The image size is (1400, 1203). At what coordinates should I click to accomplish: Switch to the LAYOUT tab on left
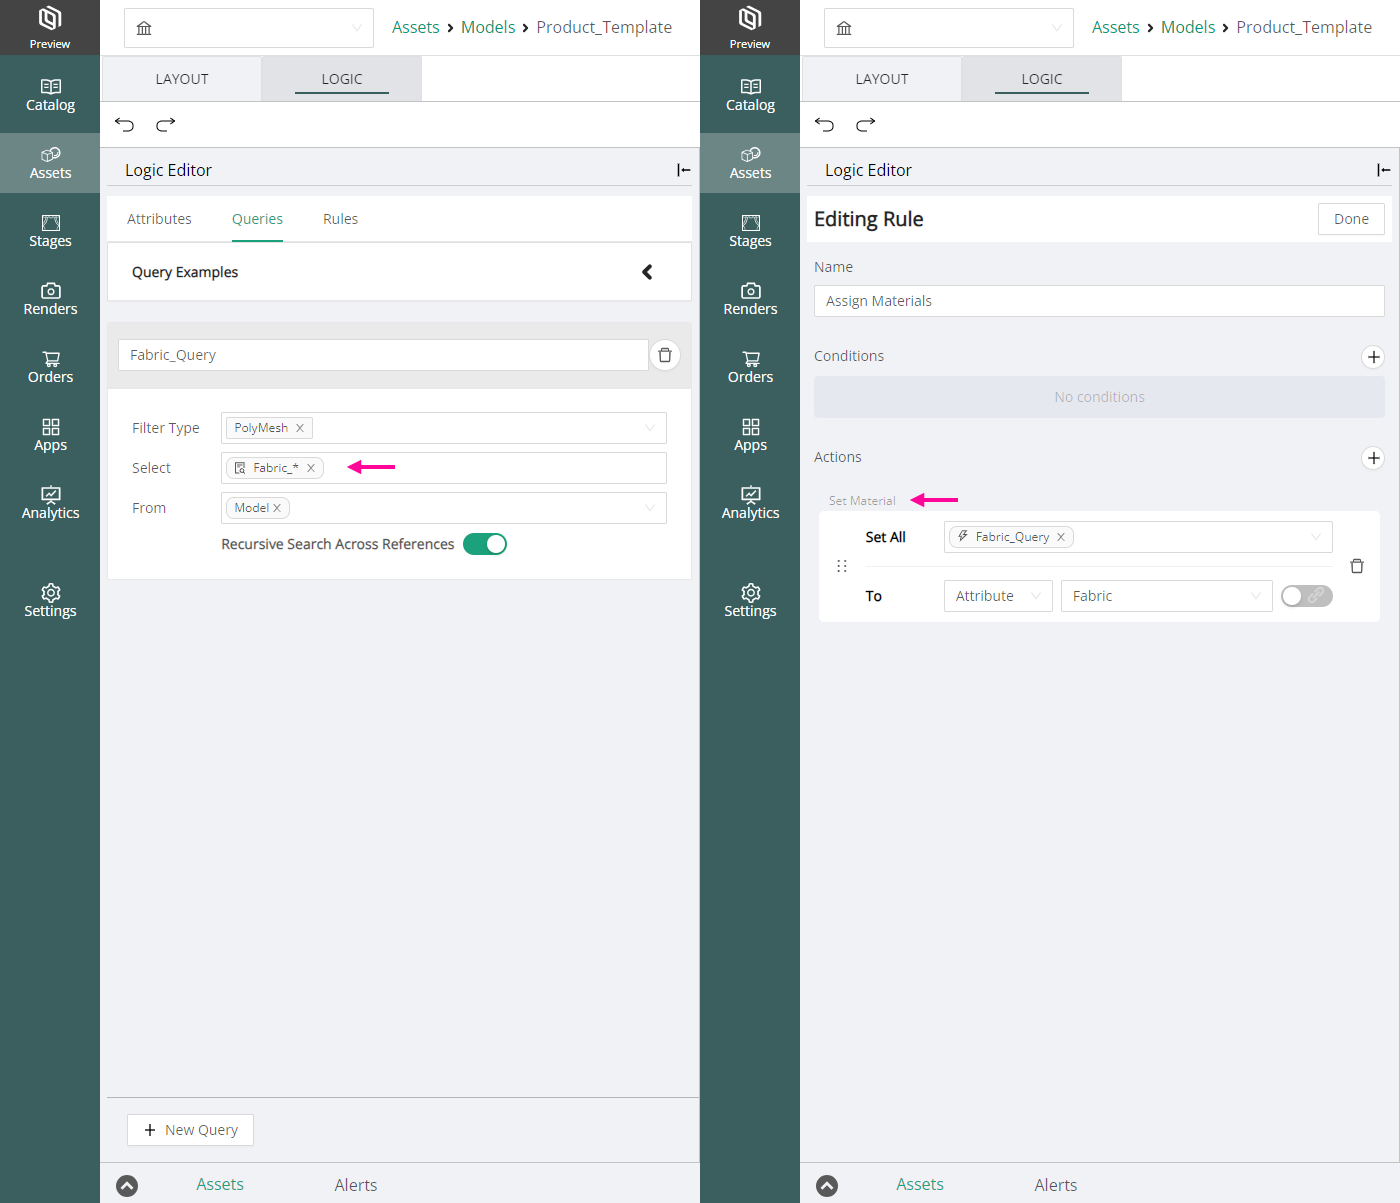click(x=182, y=79)
